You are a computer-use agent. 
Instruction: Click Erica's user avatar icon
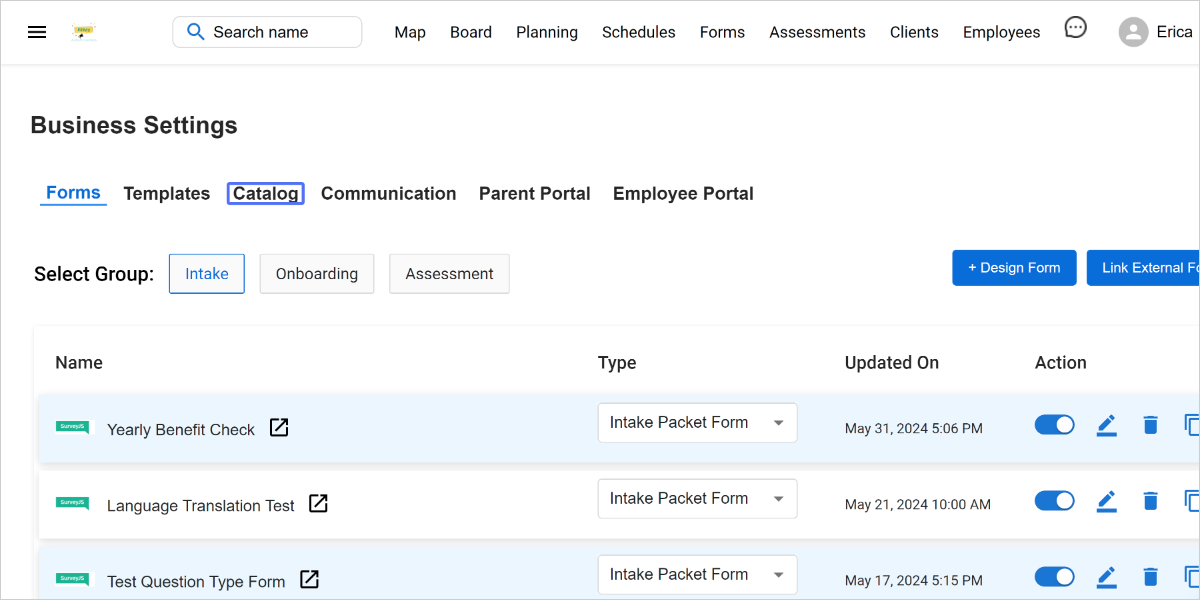(1133, 32)
